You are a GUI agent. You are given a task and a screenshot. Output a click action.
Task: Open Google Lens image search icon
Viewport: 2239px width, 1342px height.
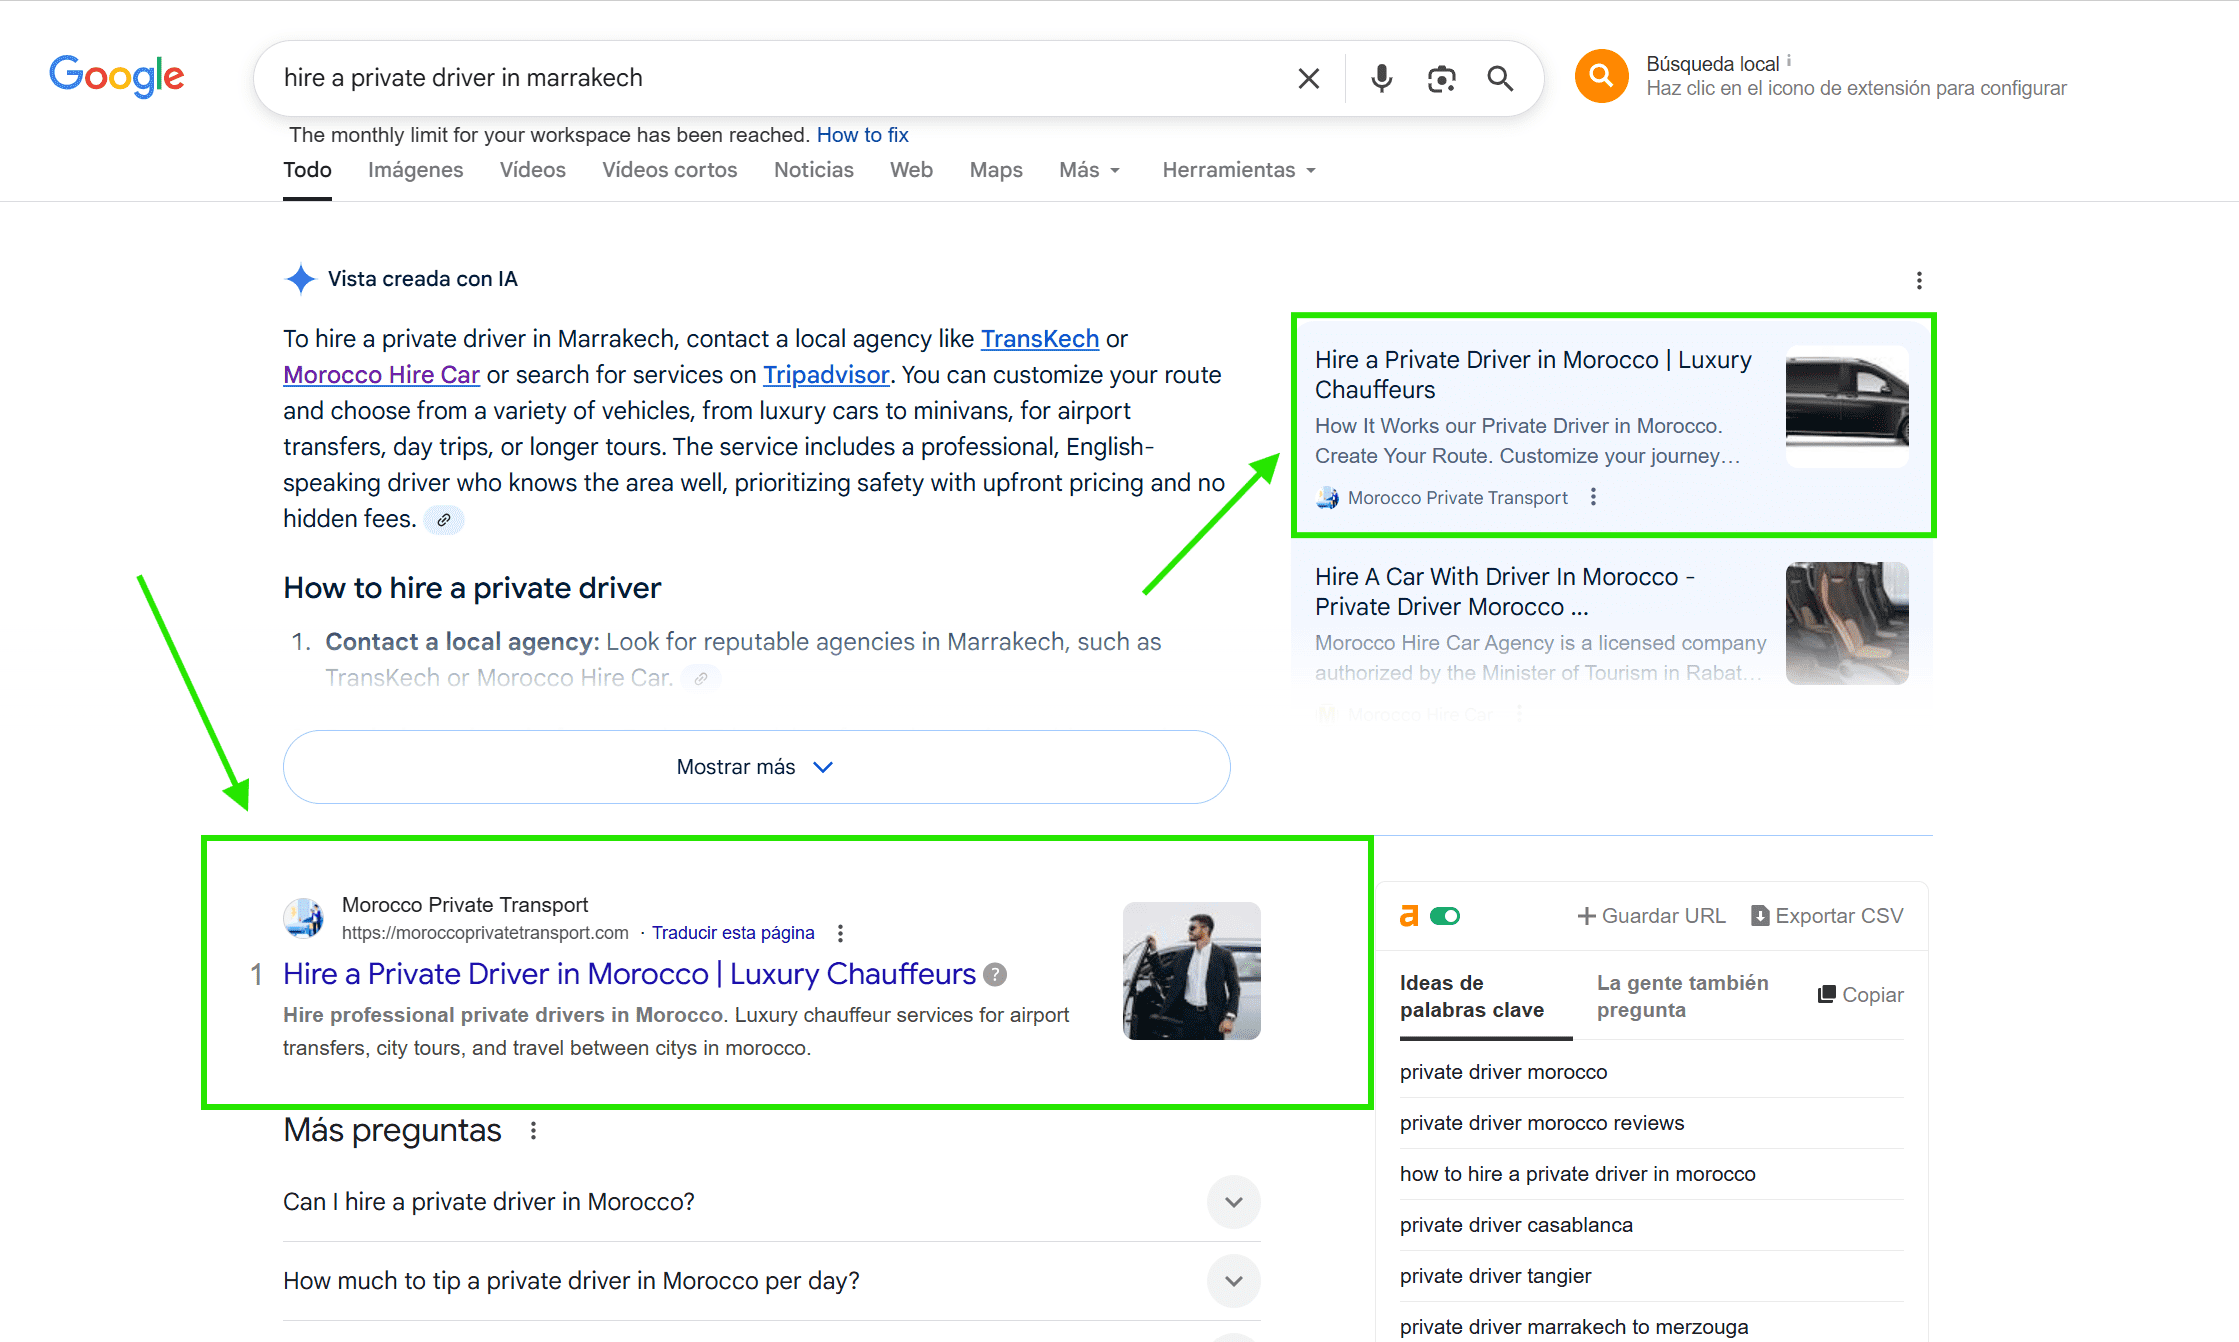1441,78
